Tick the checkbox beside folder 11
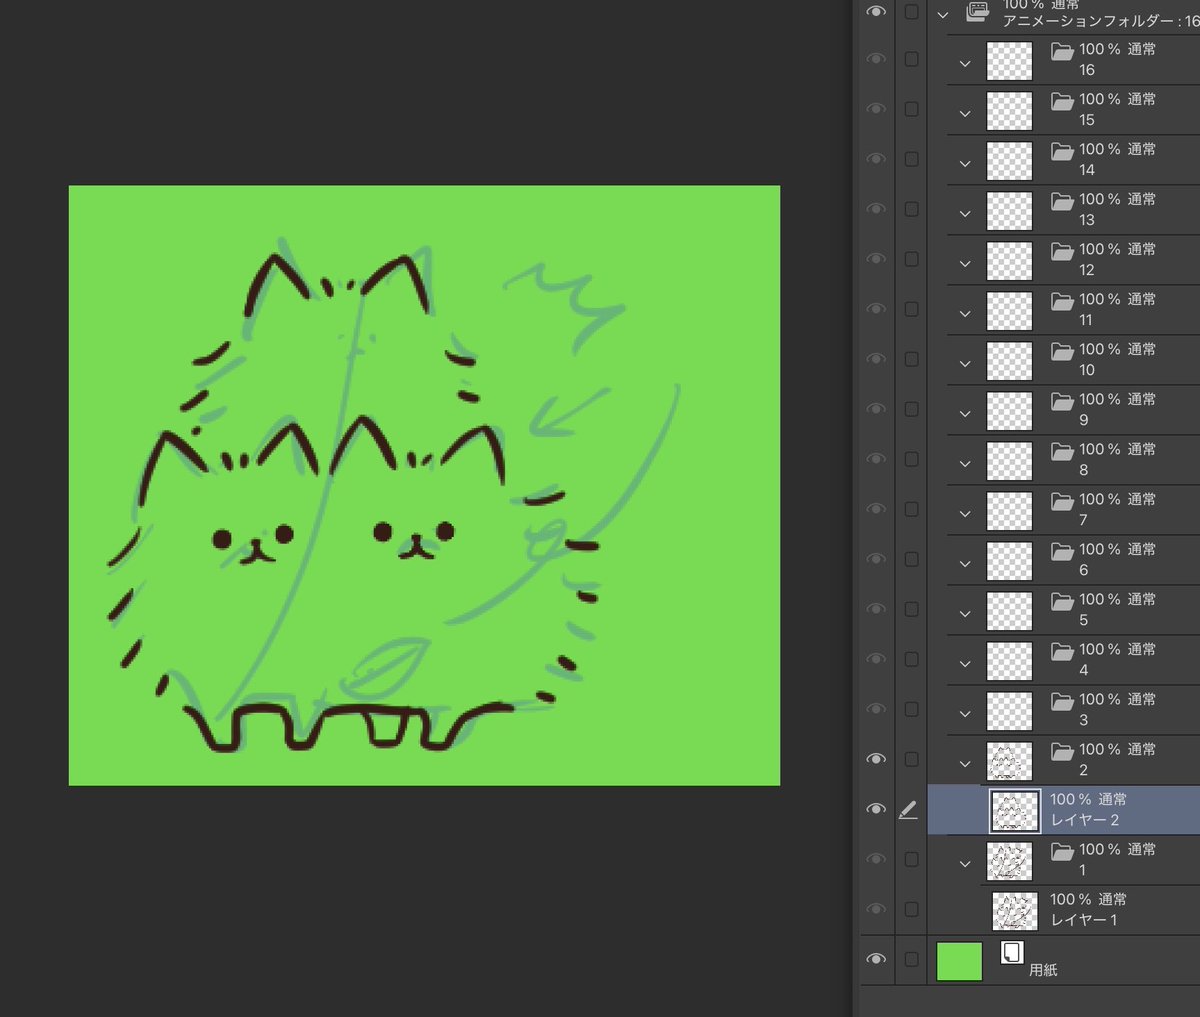This screenshot has width=1200, height=1017. pyautogui.click(x=911, y=309)
